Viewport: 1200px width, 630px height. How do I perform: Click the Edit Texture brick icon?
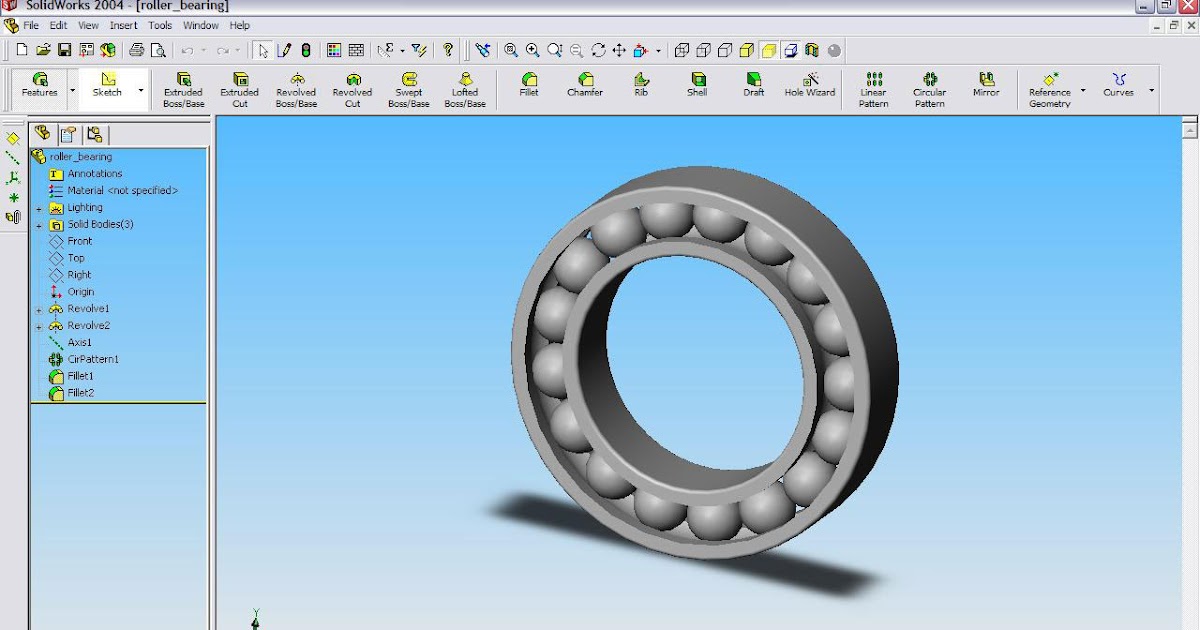pyautogui.click(x=356, y=49)
